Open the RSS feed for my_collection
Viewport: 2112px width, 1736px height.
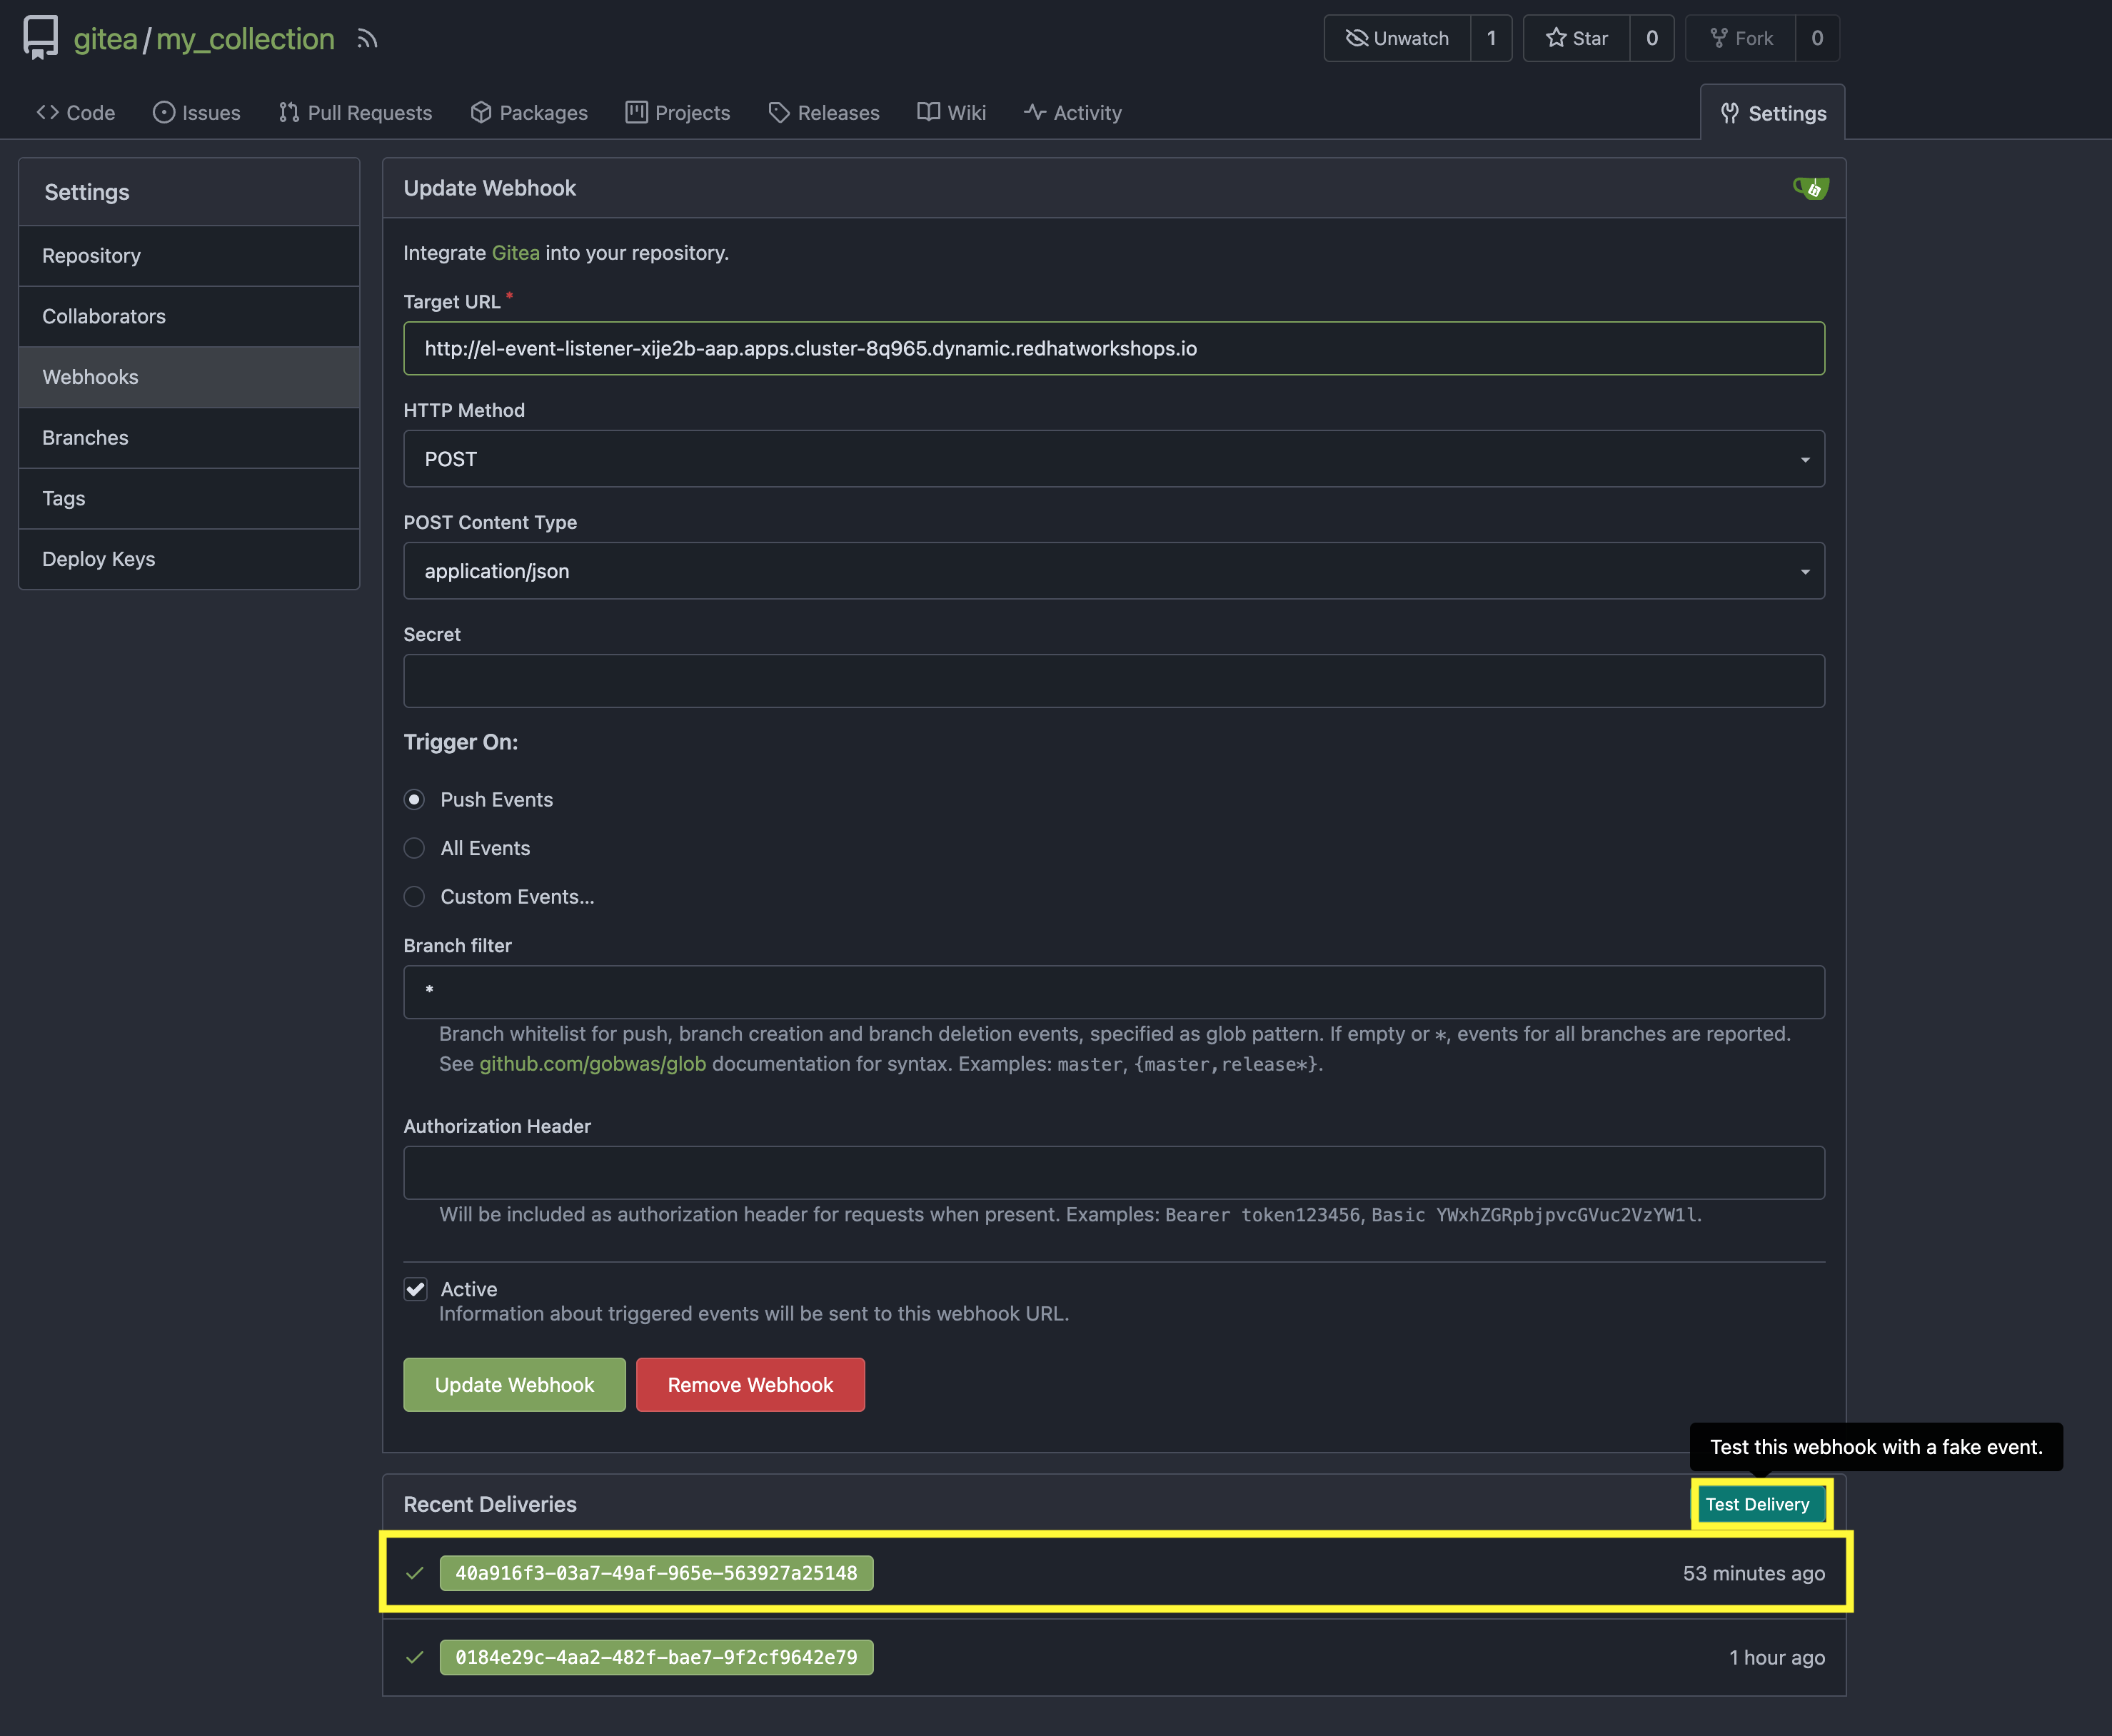click(x=367, y=38)
